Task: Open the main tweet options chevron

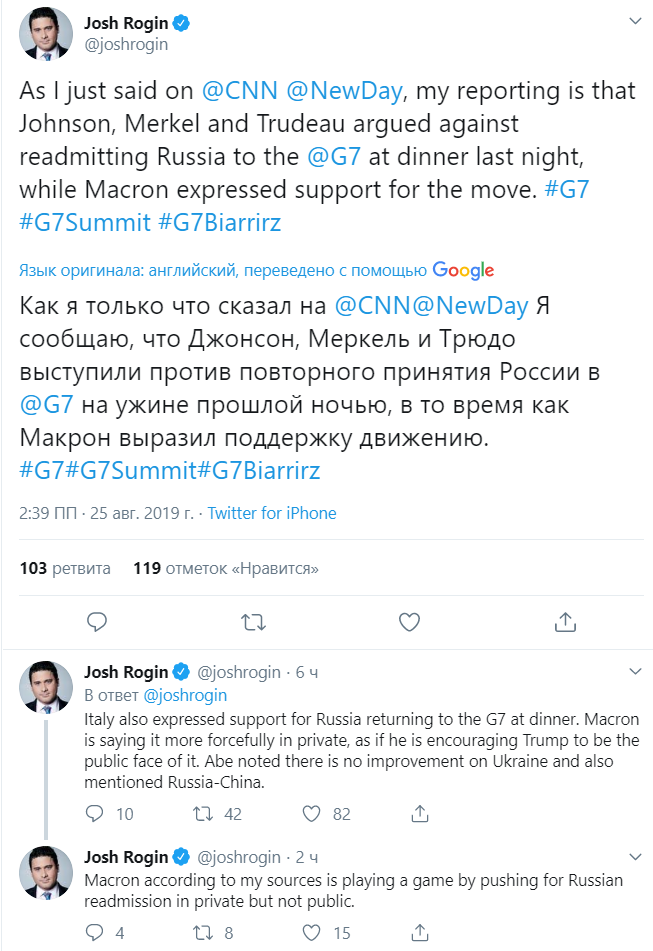Action: [635, 20]
